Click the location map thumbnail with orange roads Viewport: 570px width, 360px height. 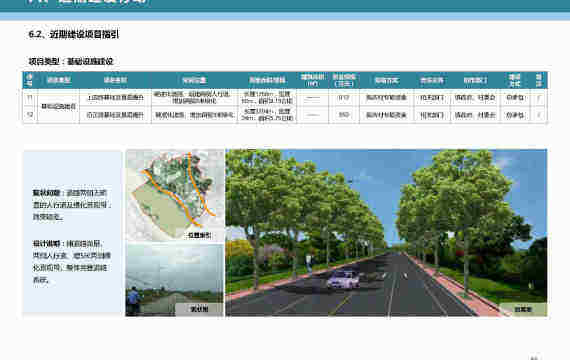pos(175,195)
